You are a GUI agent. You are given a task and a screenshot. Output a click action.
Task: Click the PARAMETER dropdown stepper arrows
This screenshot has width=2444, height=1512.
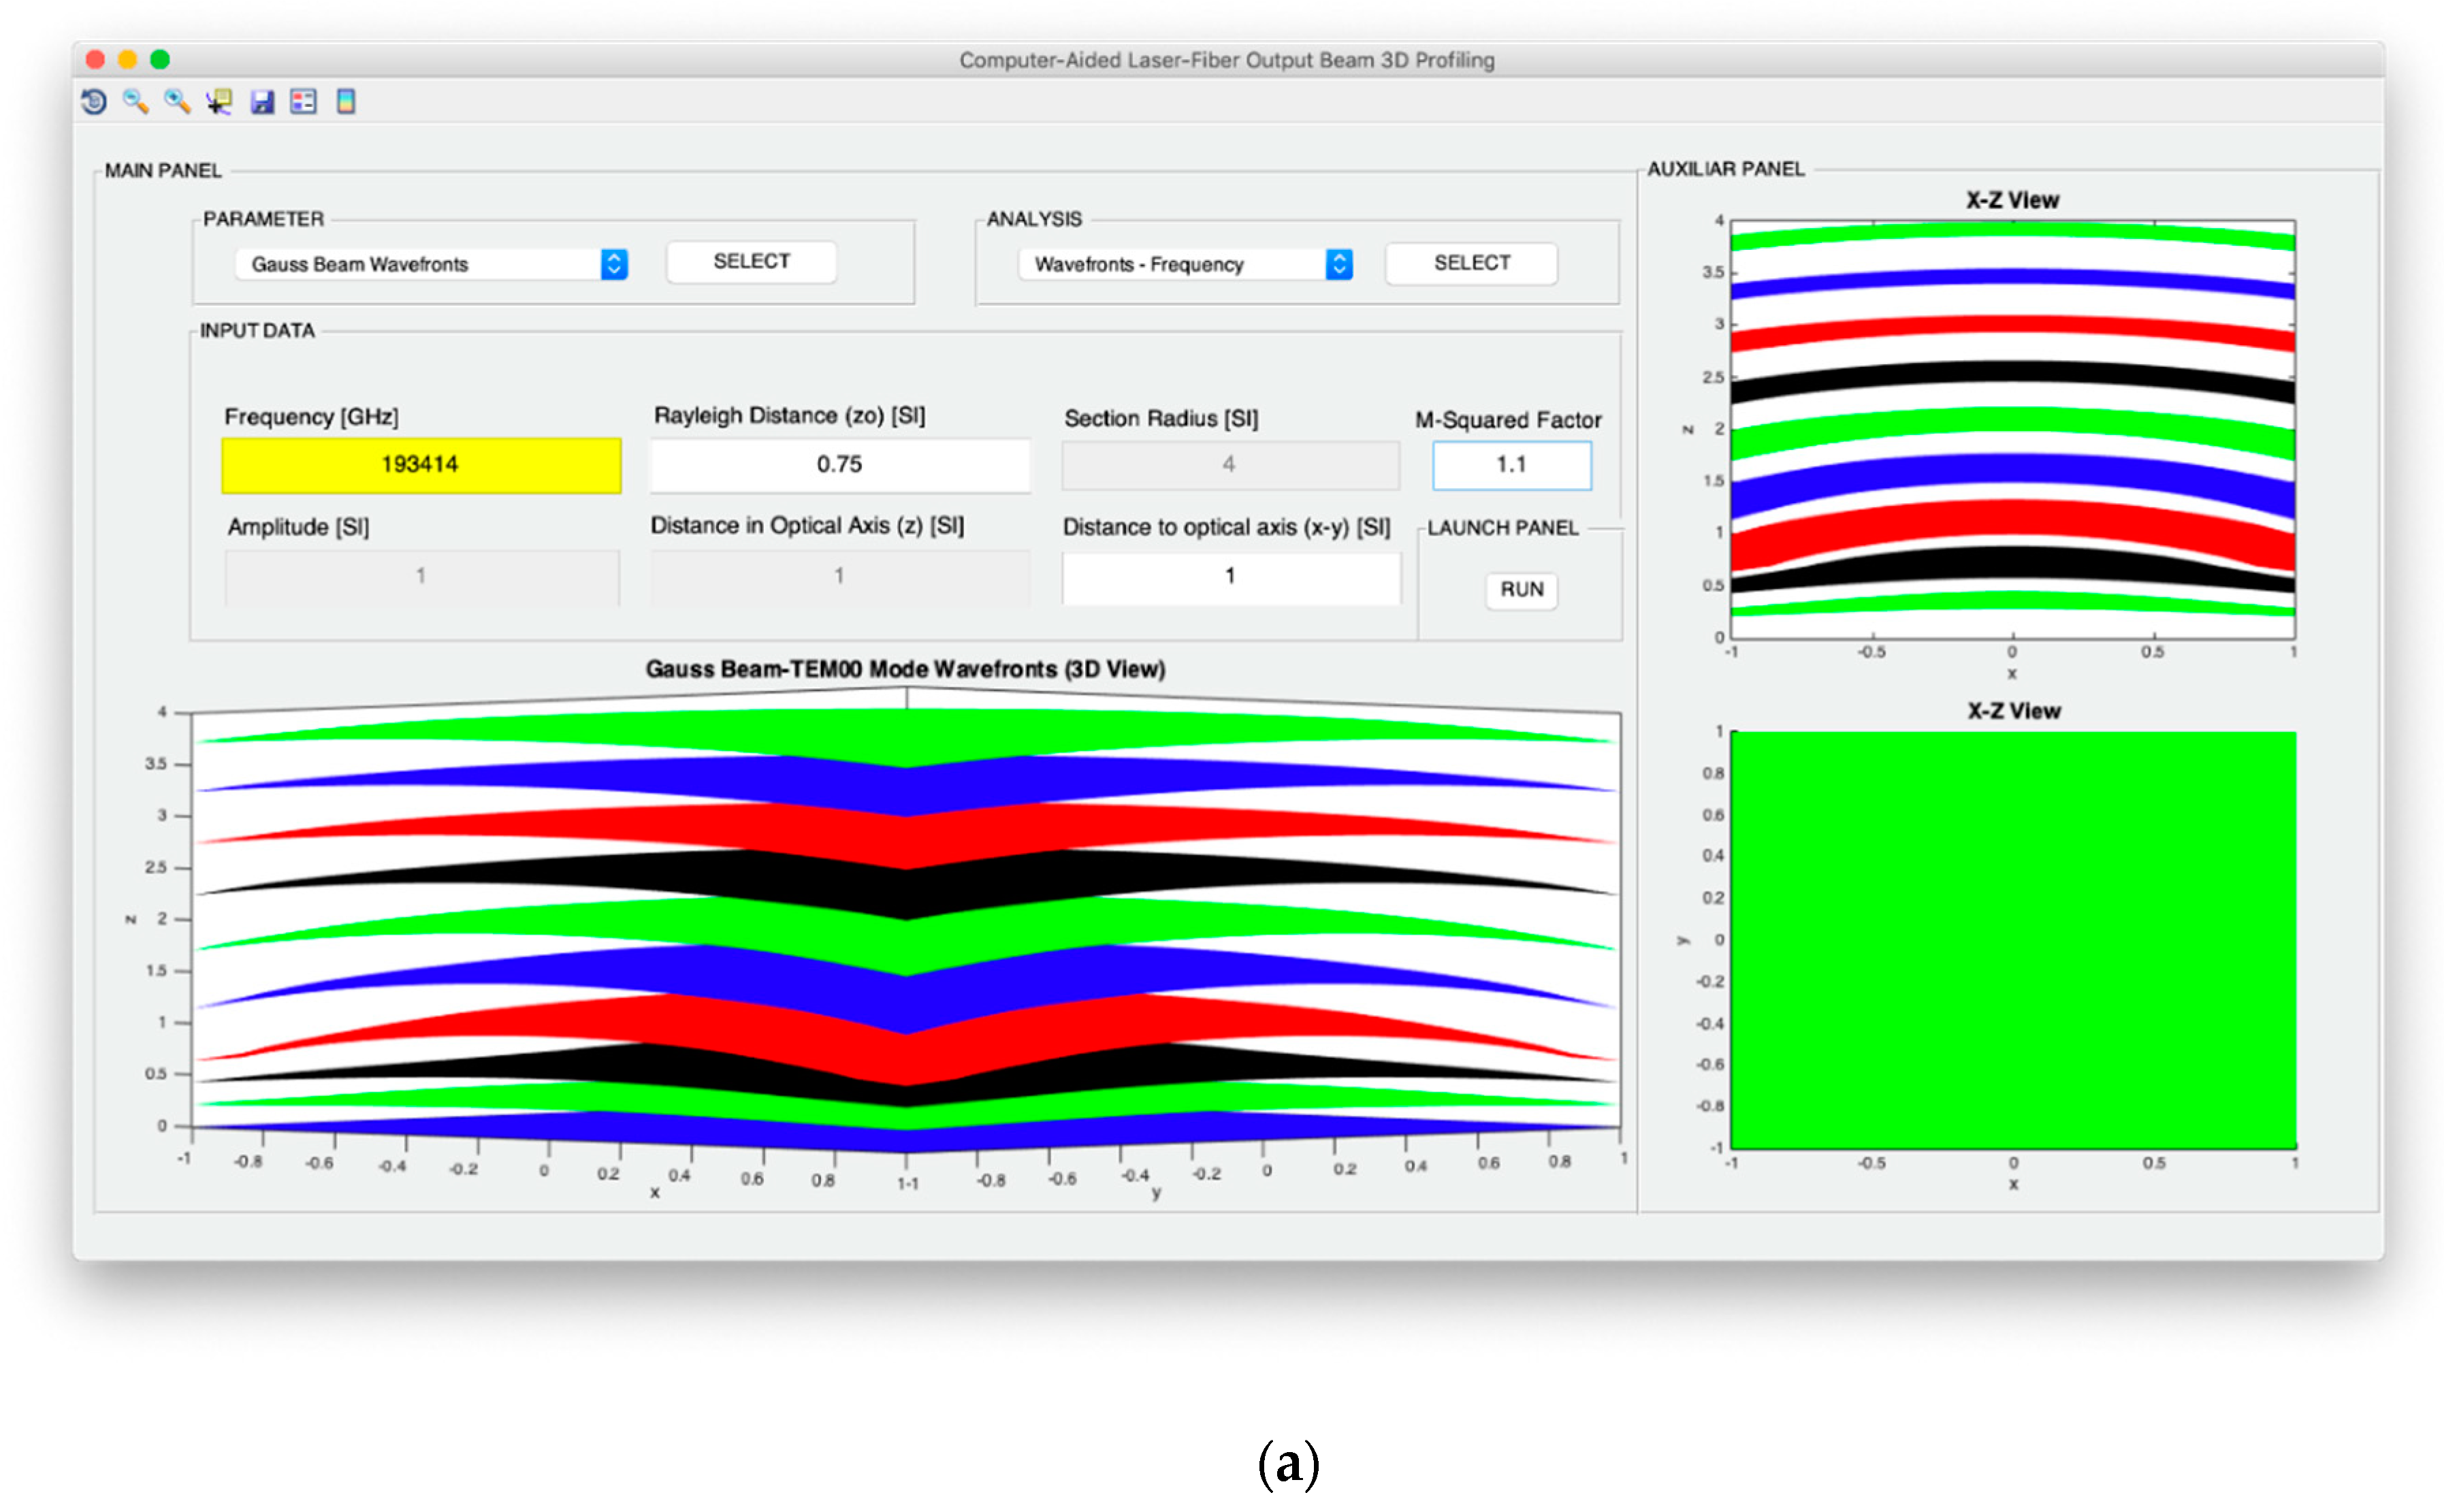(614, 265)
